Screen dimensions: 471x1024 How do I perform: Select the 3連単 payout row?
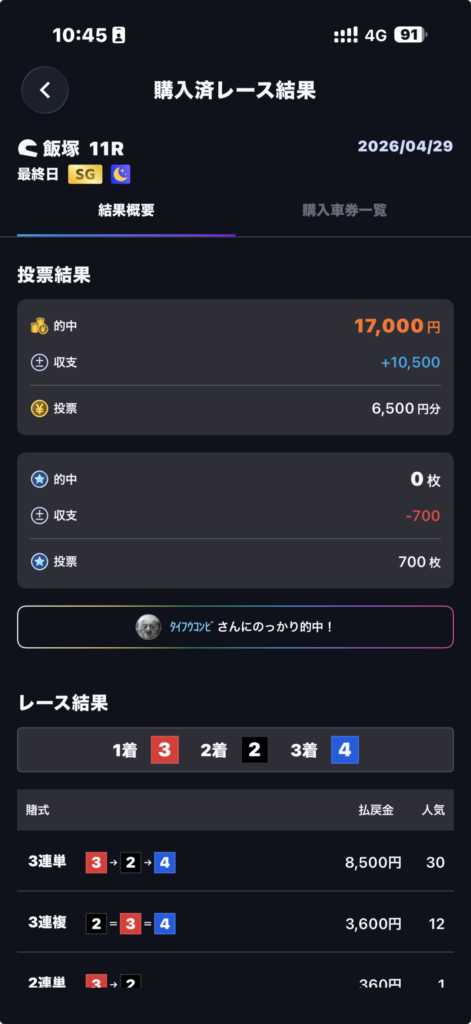tap(235, 862)
